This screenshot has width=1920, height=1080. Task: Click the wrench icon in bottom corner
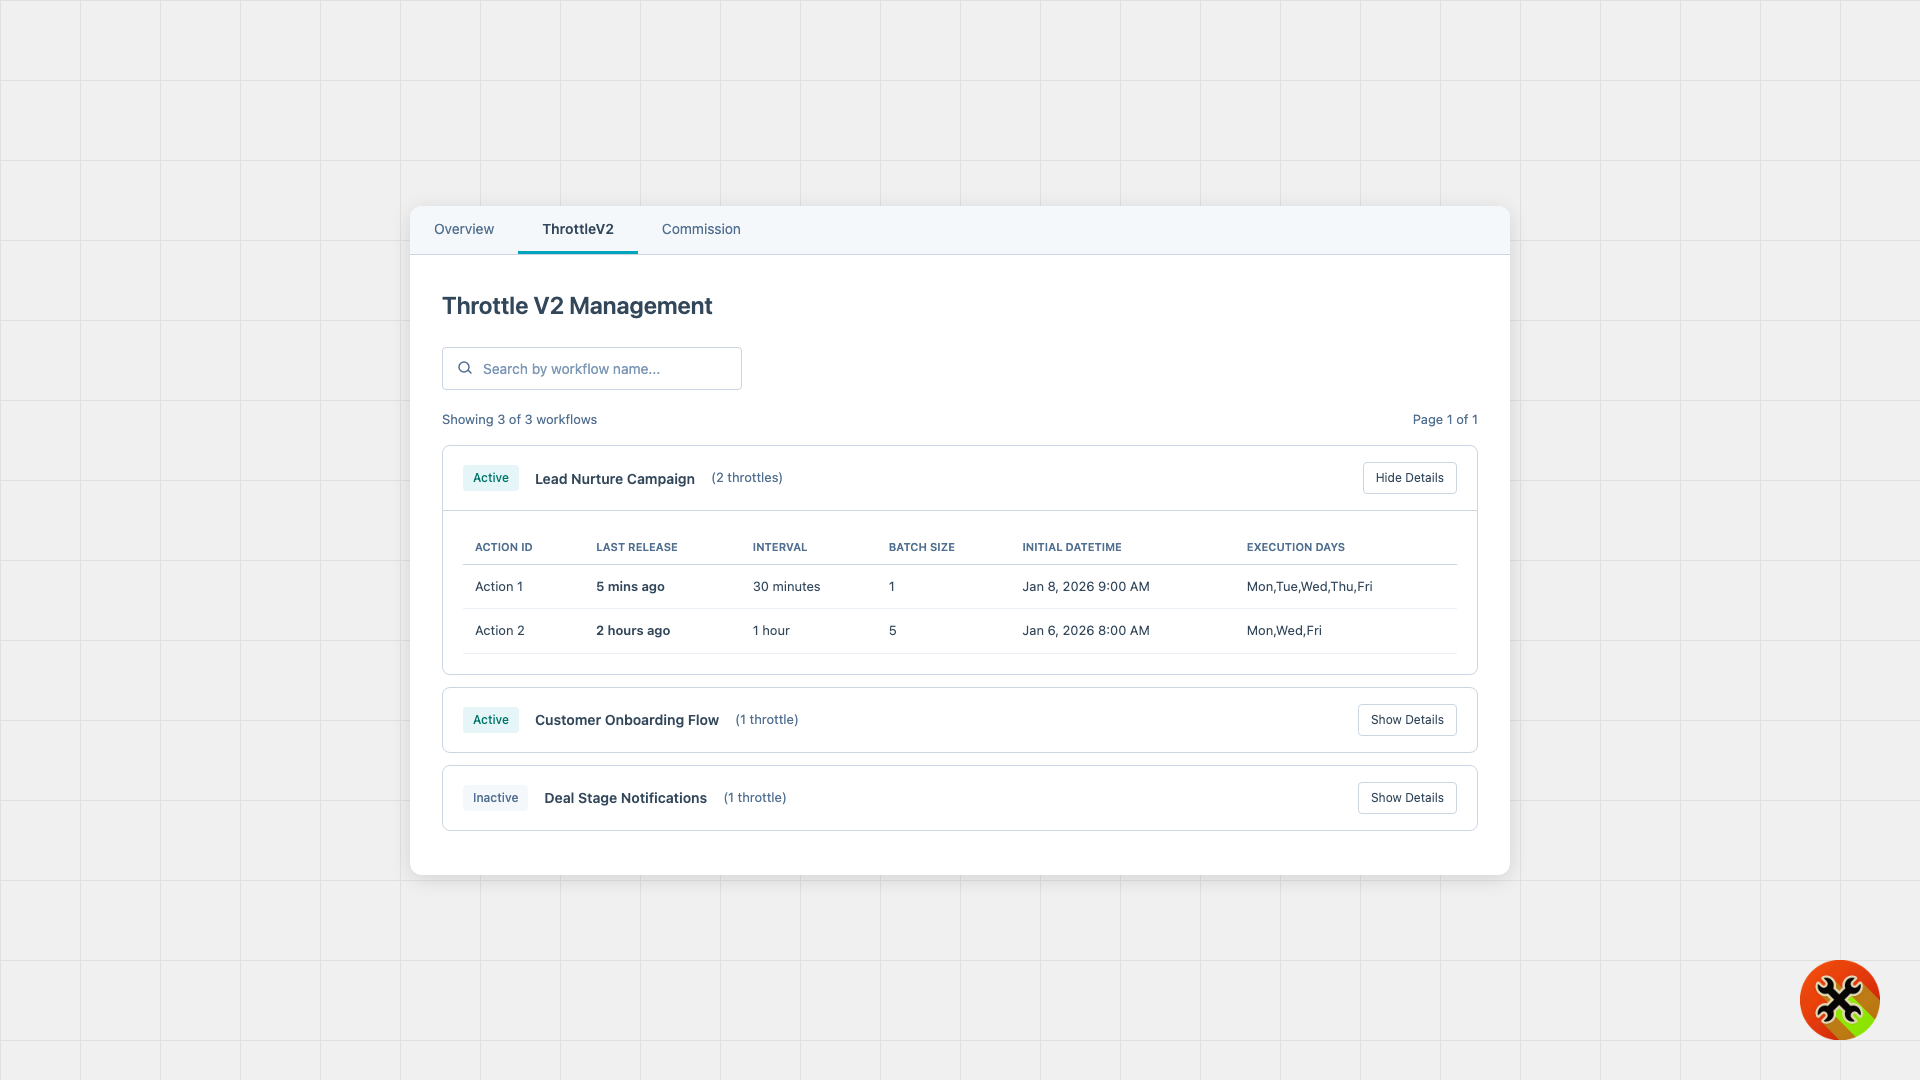pos(1839,1000)
